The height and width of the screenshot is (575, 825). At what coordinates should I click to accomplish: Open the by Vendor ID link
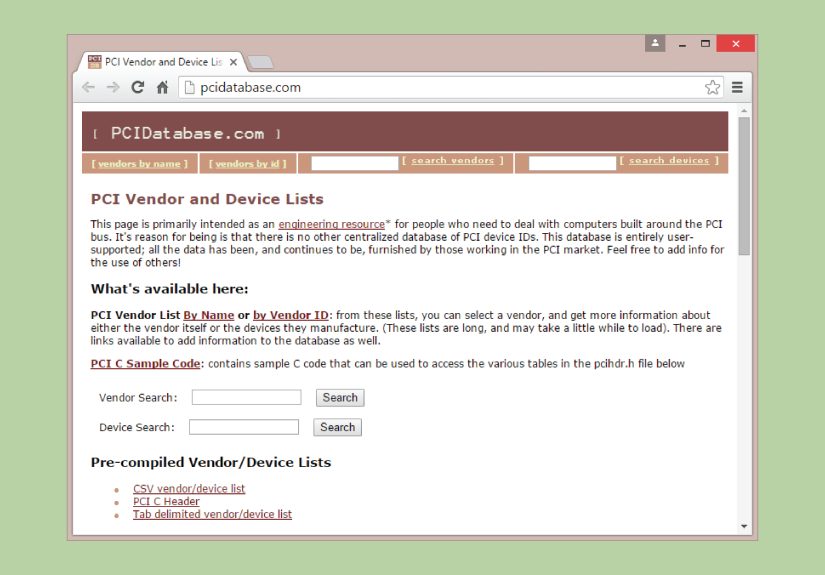tap(290, 315)
